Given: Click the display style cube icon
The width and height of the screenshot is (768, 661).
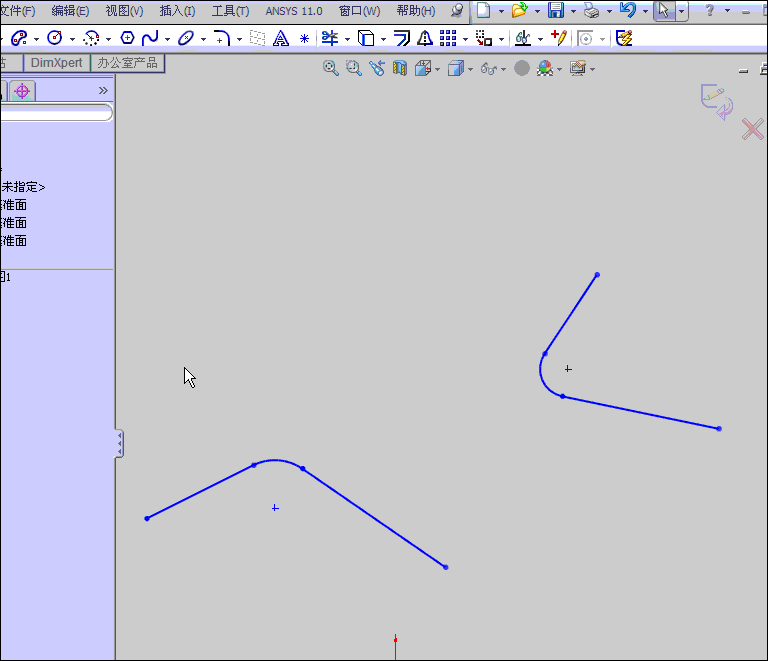Looking at the screenshot, I should (x=456, y=68).
